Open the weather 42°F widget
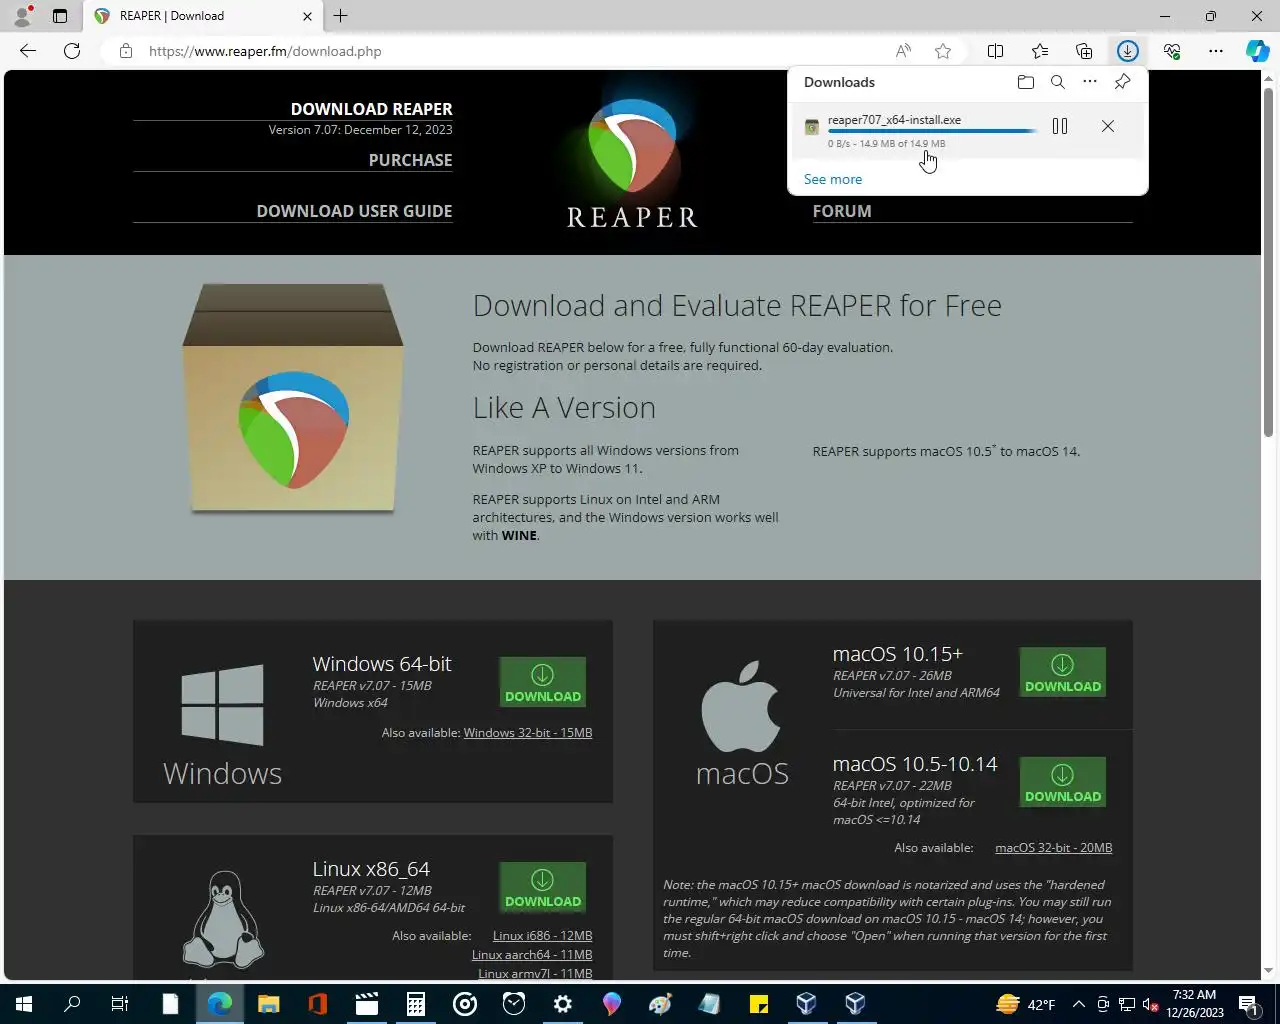Viewport: 1280px width, 1024px height. 1026,1004
